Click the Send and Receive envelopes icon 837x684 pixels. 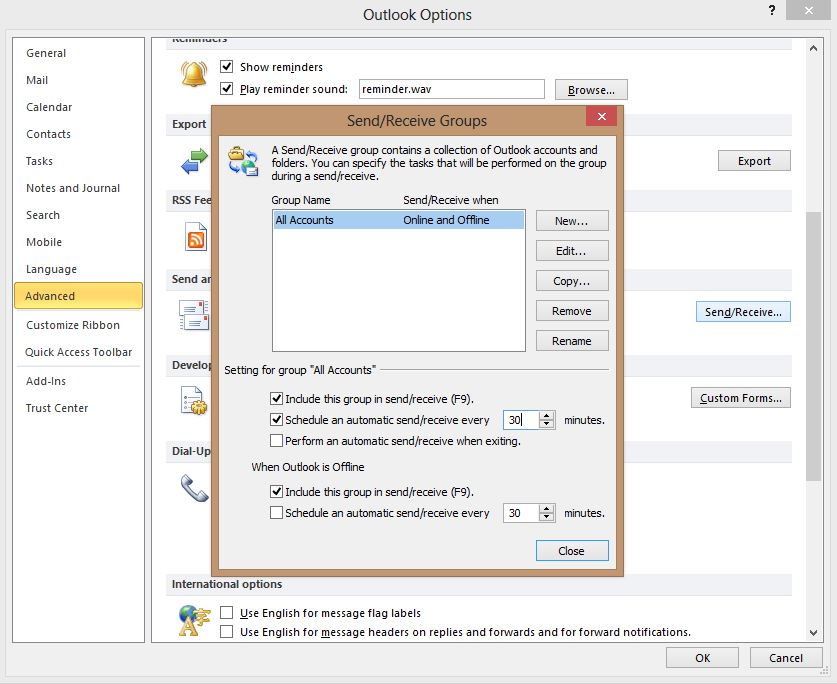pos(194,316)
